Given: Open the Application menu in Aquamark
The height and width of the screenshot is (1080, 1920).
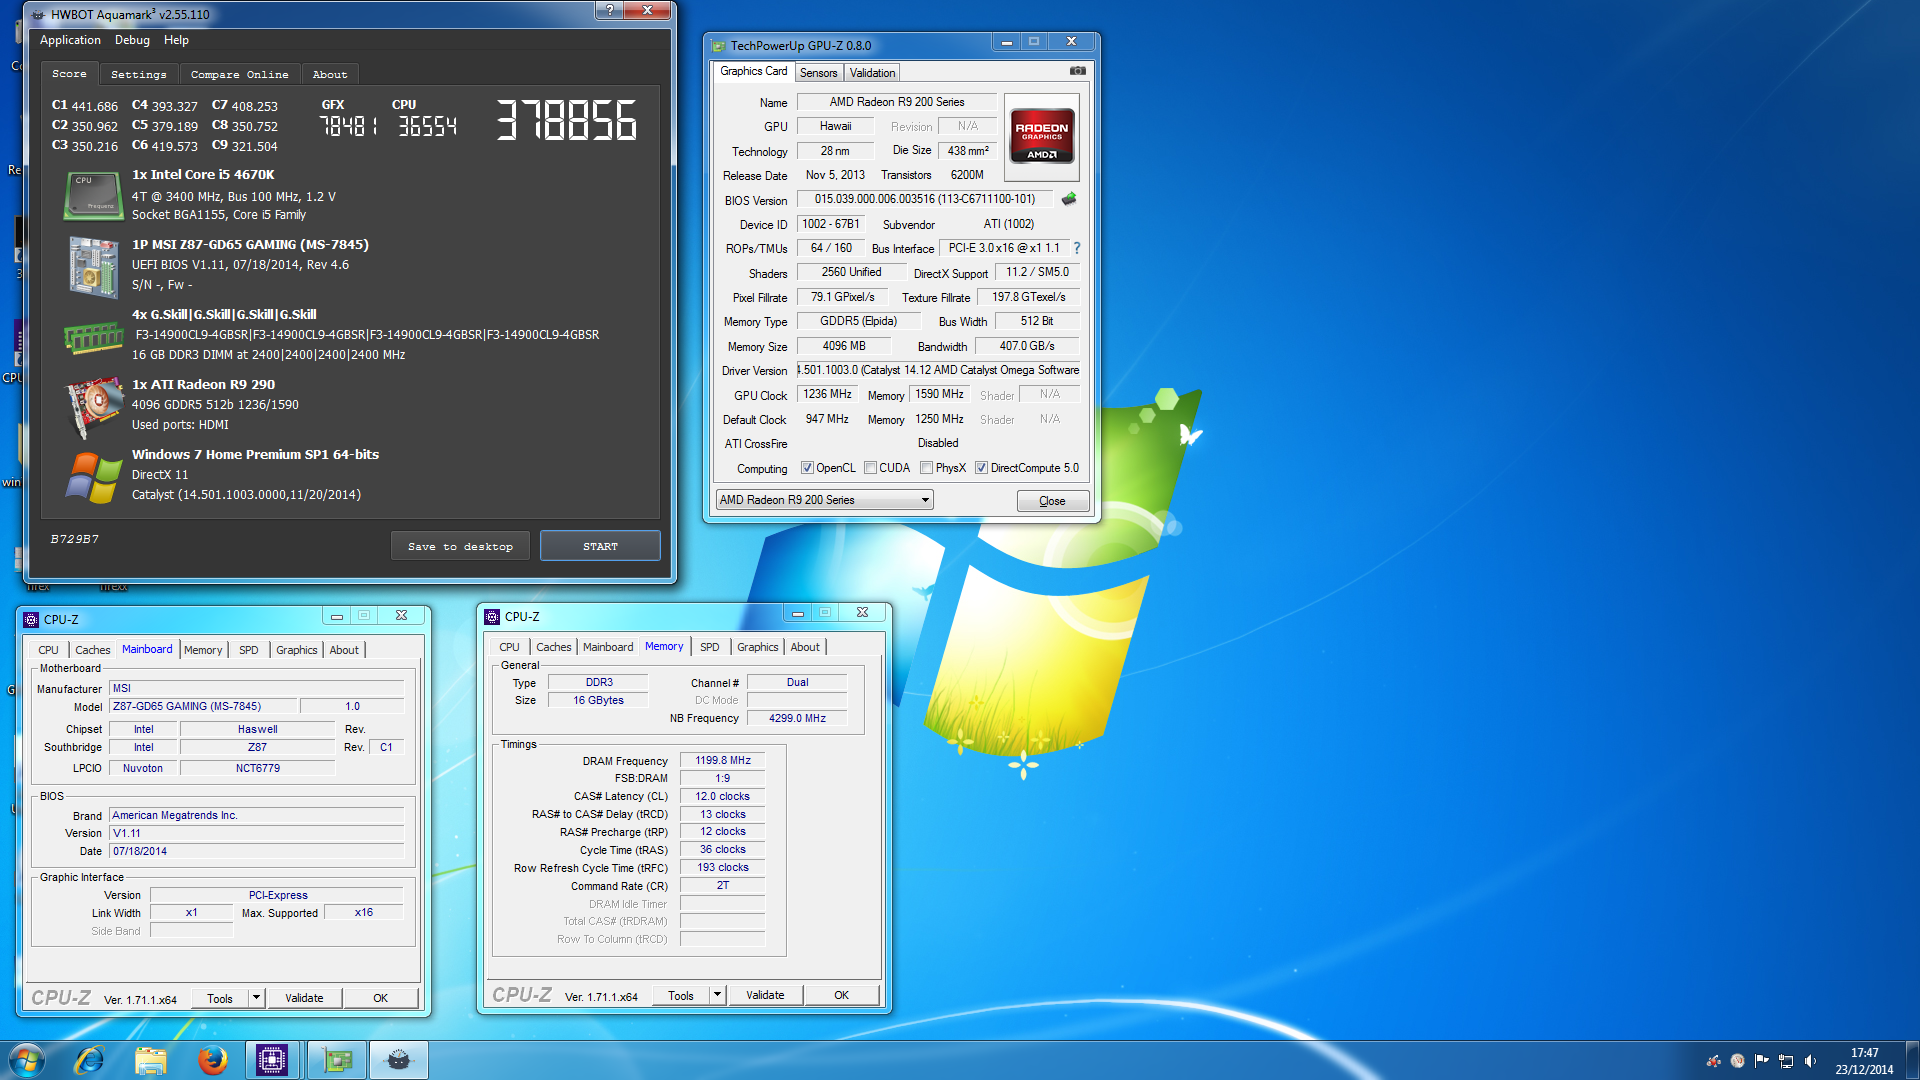Looking at the screenshot, I should pyautogui.click(x=70, y=40).
